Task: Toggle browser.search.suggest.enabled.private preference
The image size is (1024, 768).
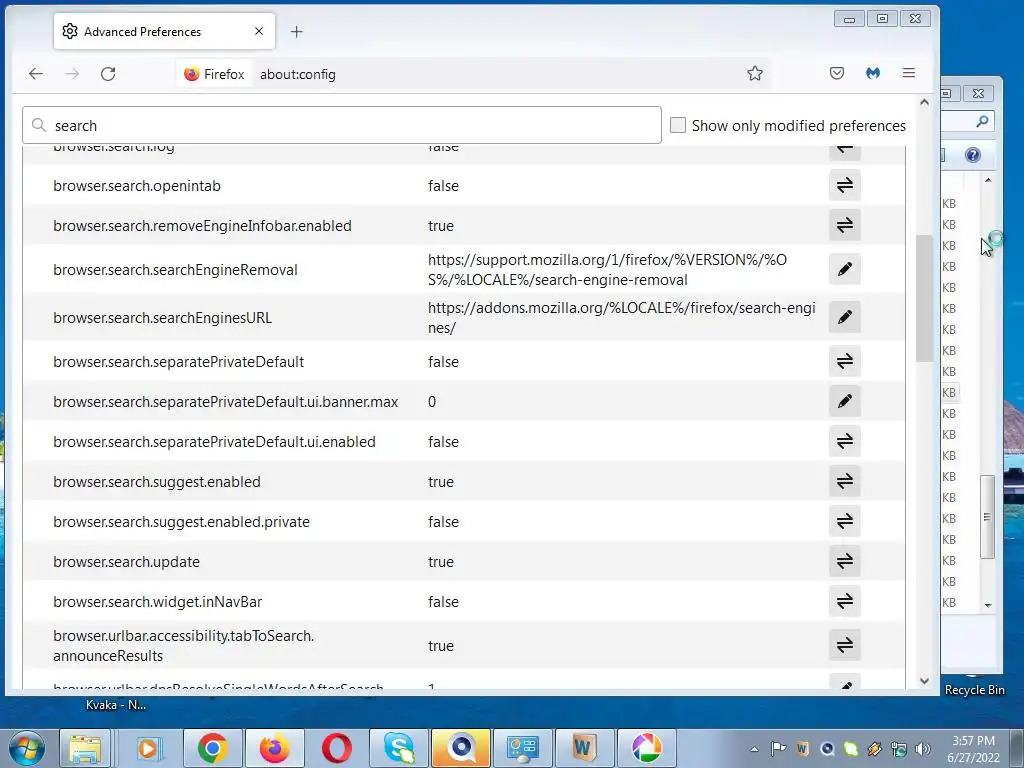Action: point(844,521)
